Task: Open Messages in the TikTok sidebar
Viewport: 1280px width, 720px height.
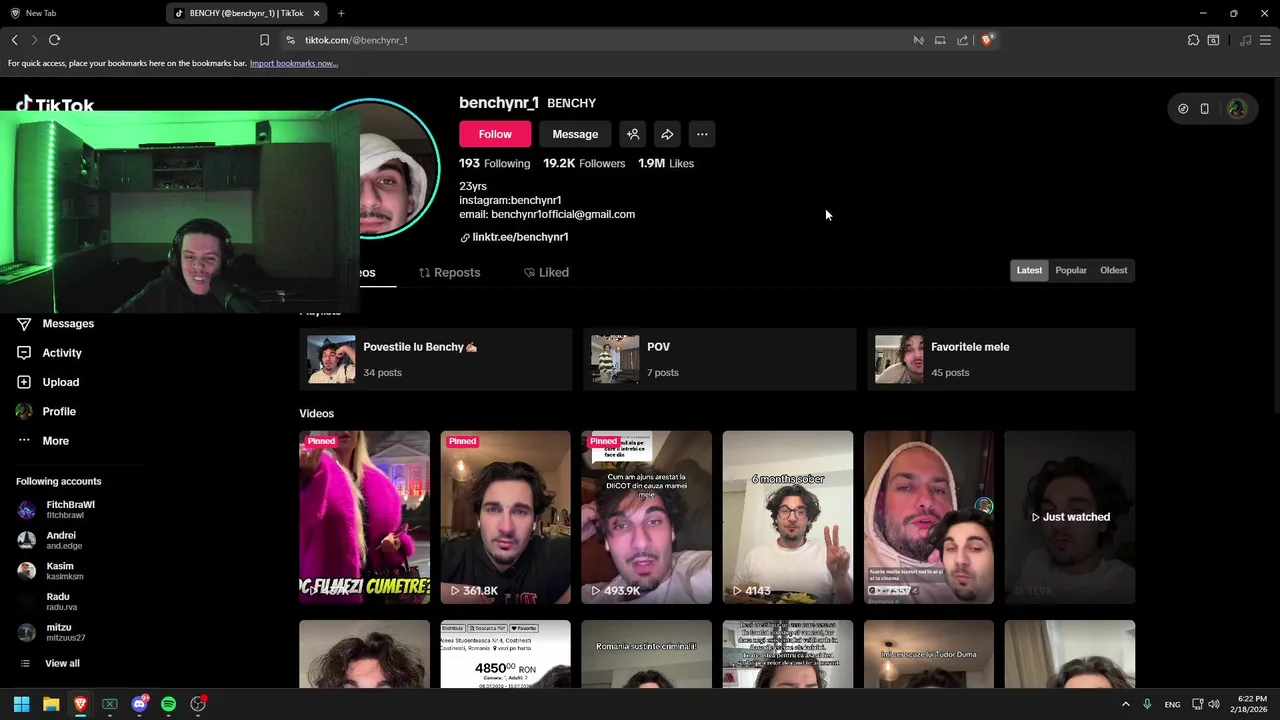Action: click(55, 324)
